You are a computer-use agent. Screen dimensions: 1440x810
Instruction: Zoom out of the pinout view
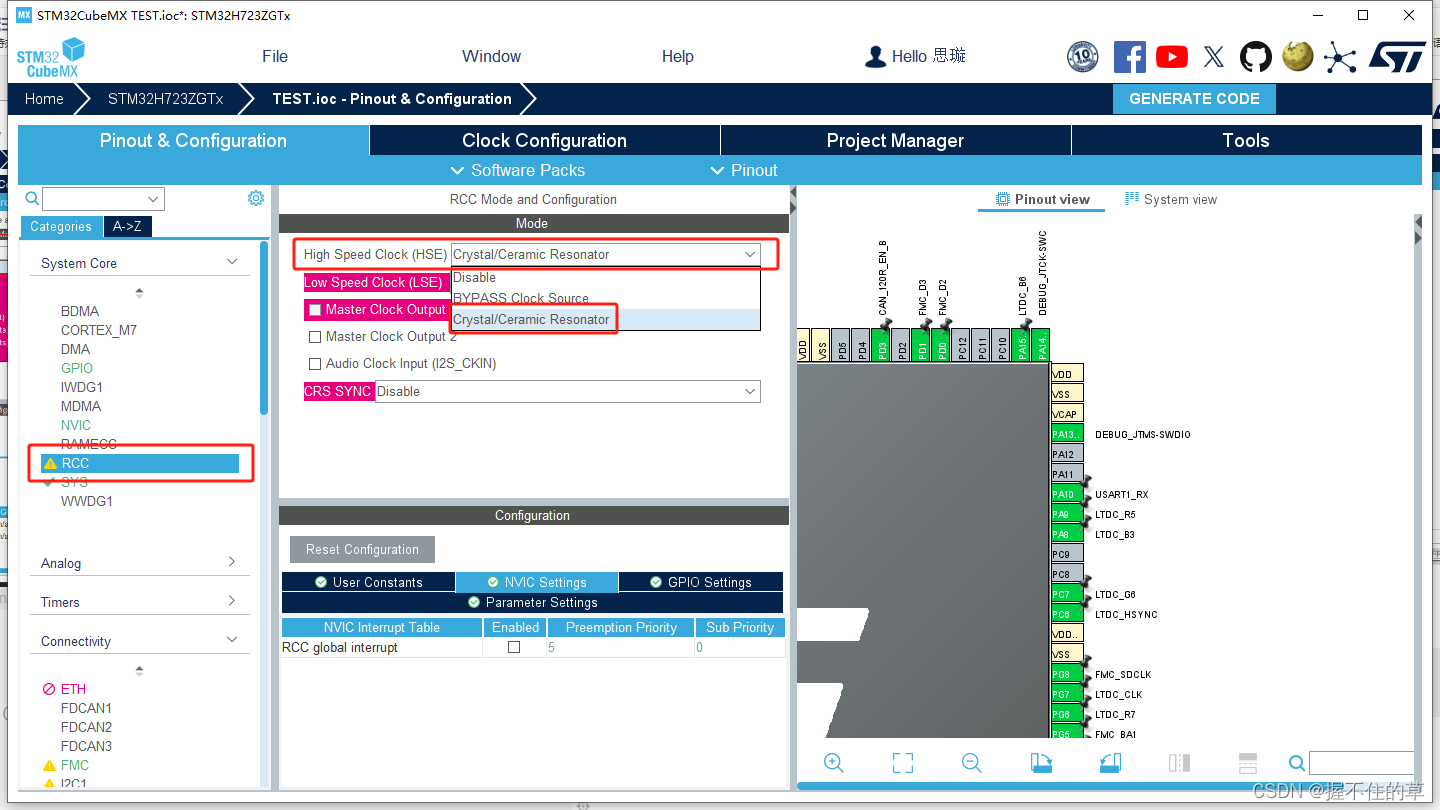coord(971,763)
